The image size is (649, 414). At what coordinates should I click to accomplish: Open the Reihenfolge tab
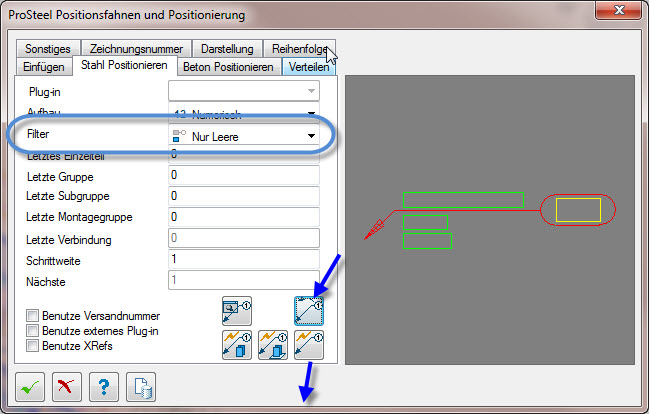coord(299,49)
